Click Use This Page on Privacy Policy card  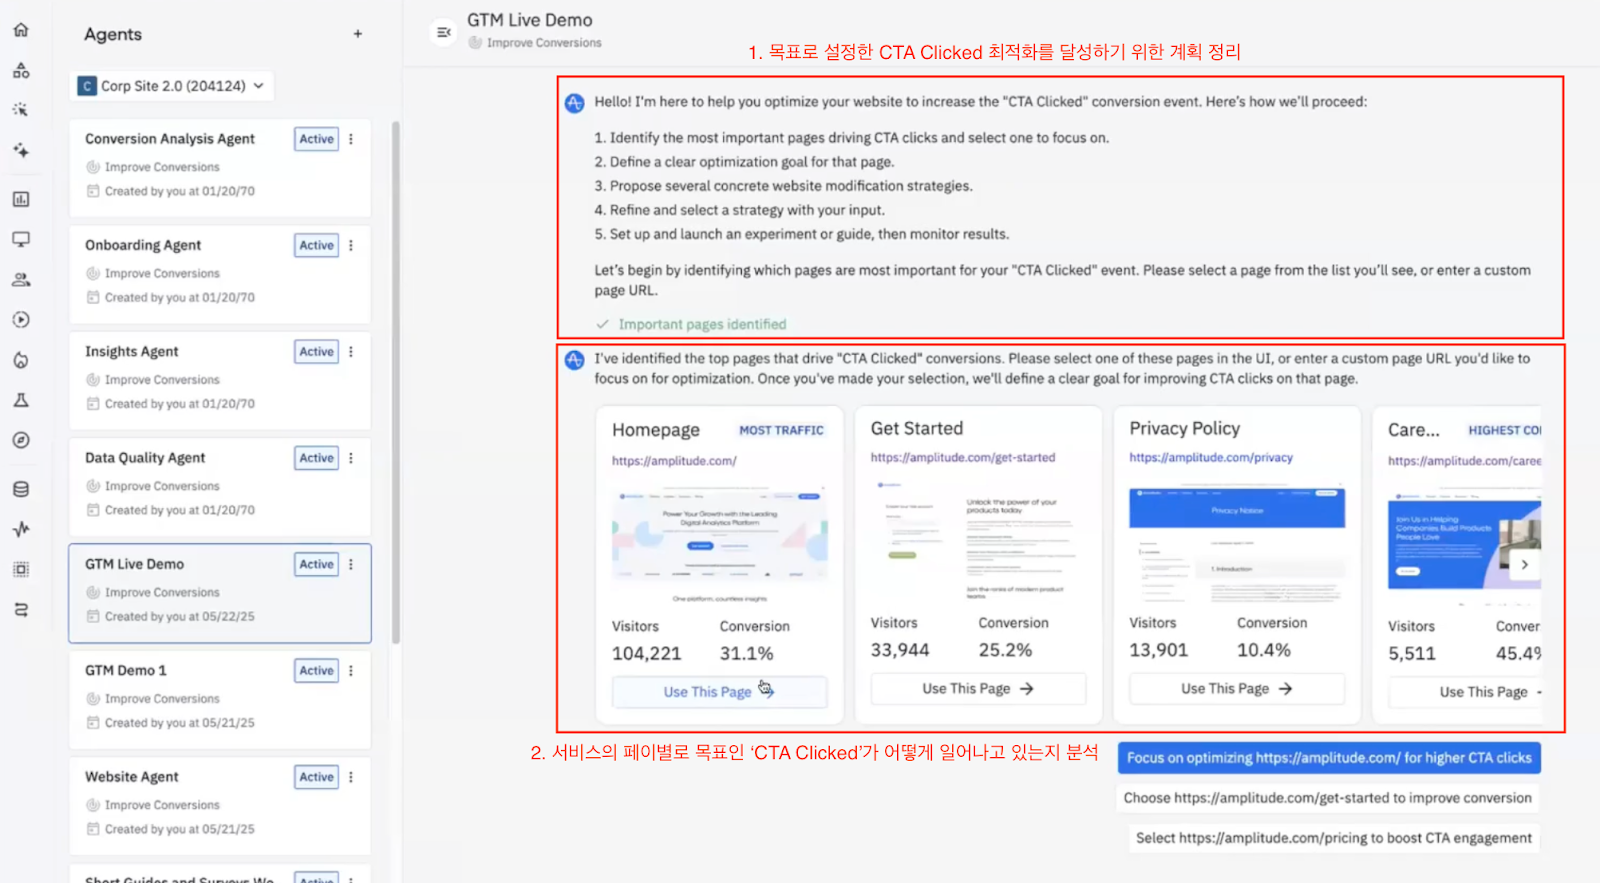tap(1237, 689)
